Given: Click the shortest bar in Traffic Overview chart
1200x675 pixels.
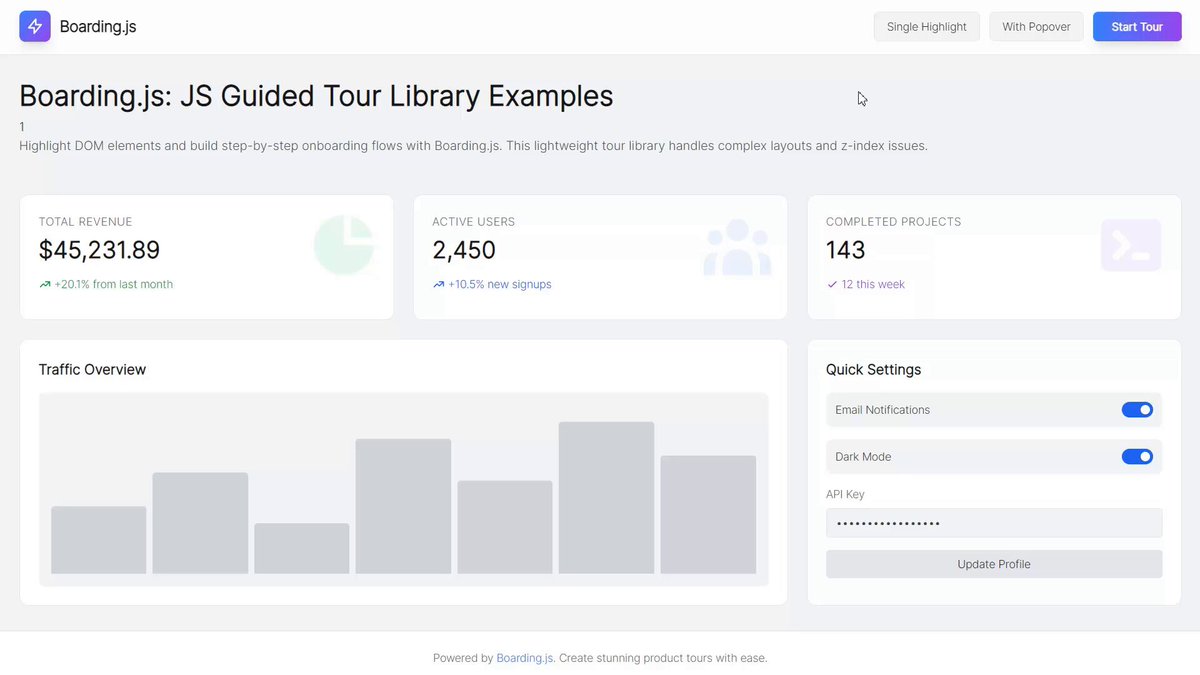Looking at the screenshot, I should 302,549.
